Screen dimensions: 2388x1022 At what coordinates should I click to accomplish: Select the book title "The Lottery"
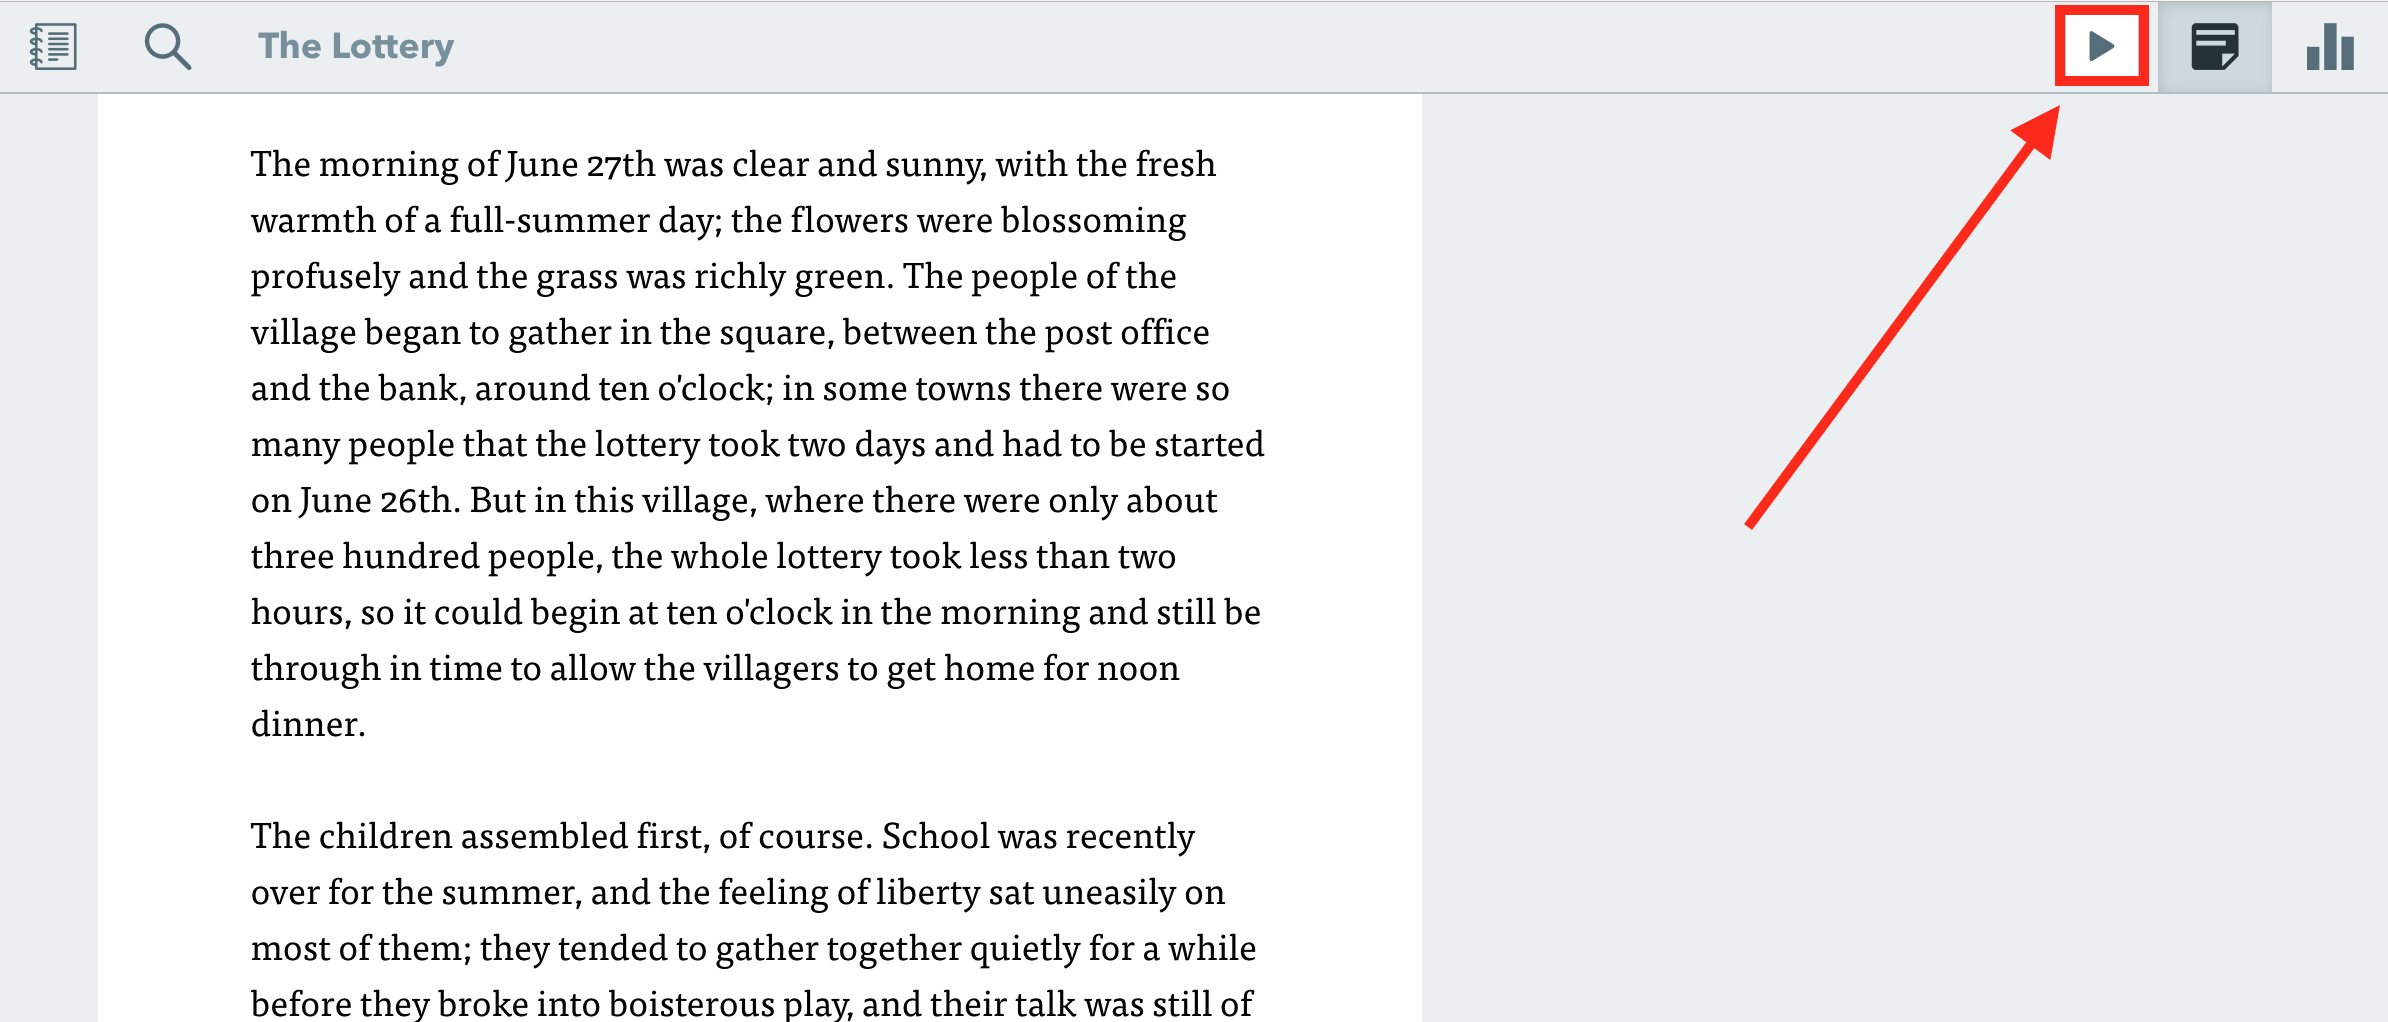click(356, 46)
